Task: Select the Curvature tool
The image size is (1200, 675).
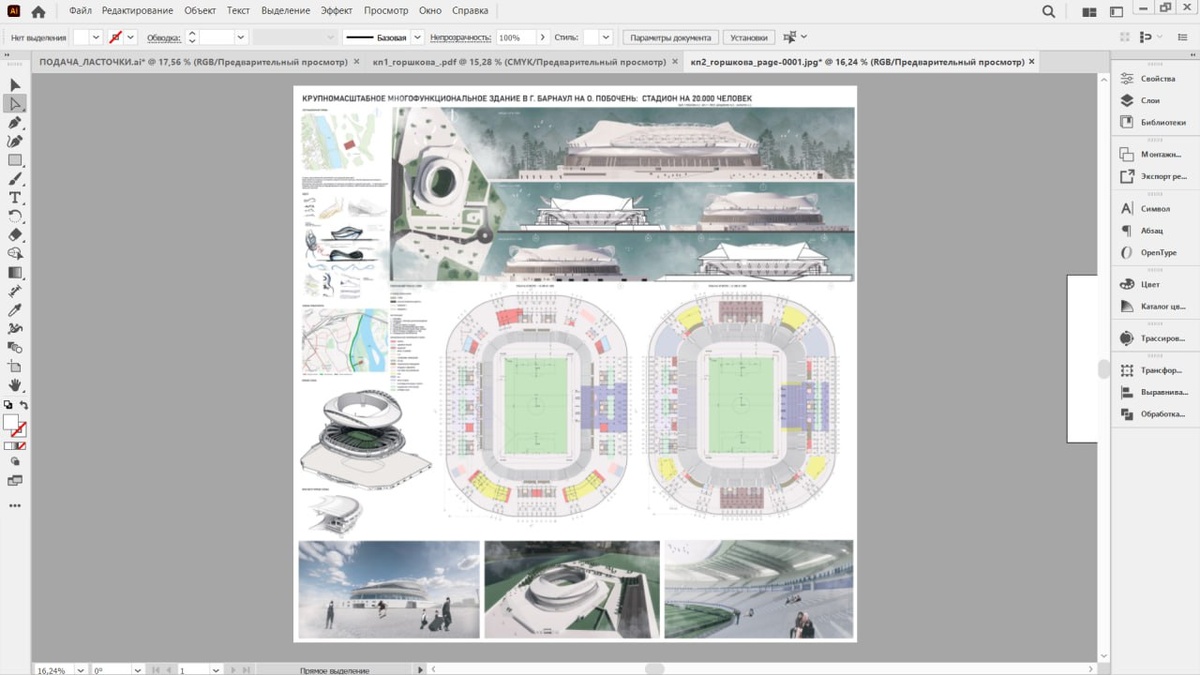Action: click(15, 141)
